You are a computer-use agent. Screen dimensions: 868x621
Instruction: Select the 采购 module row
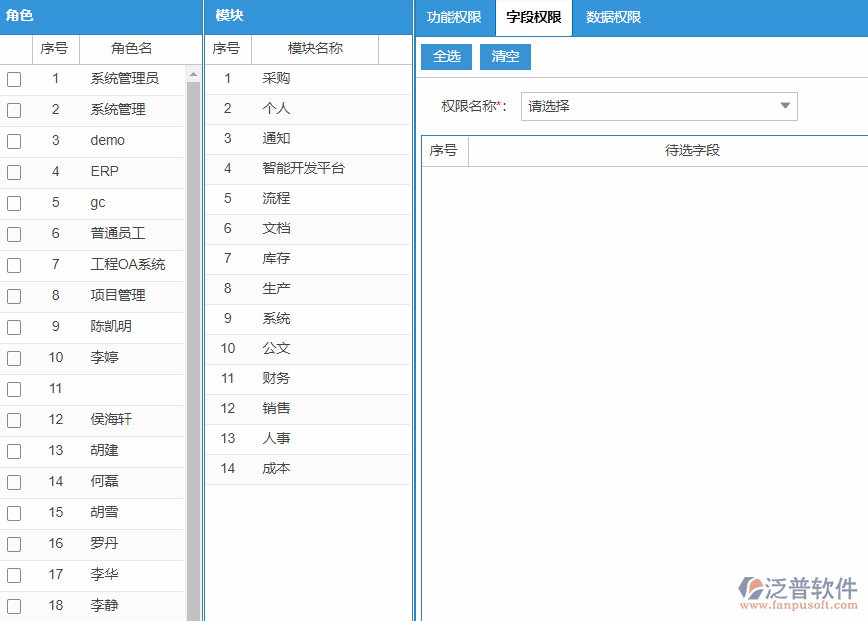(277, 78)
